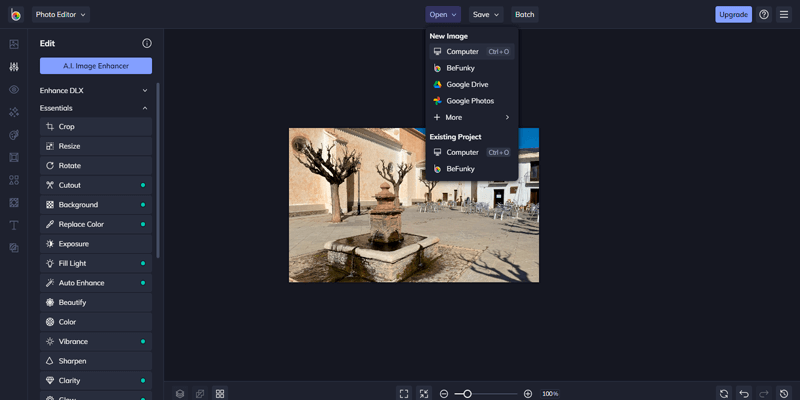The image size is (800, 400).
Task: Click the undo arrow icon
Action: click(744, 394)
